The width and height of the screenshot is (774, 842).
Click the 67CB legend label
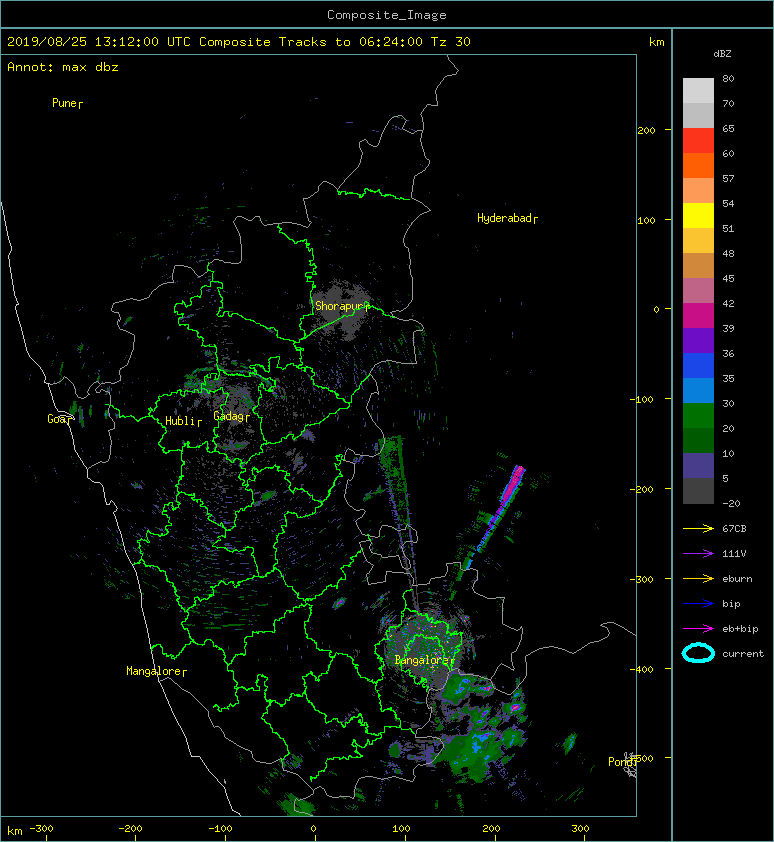pos(734,529)
